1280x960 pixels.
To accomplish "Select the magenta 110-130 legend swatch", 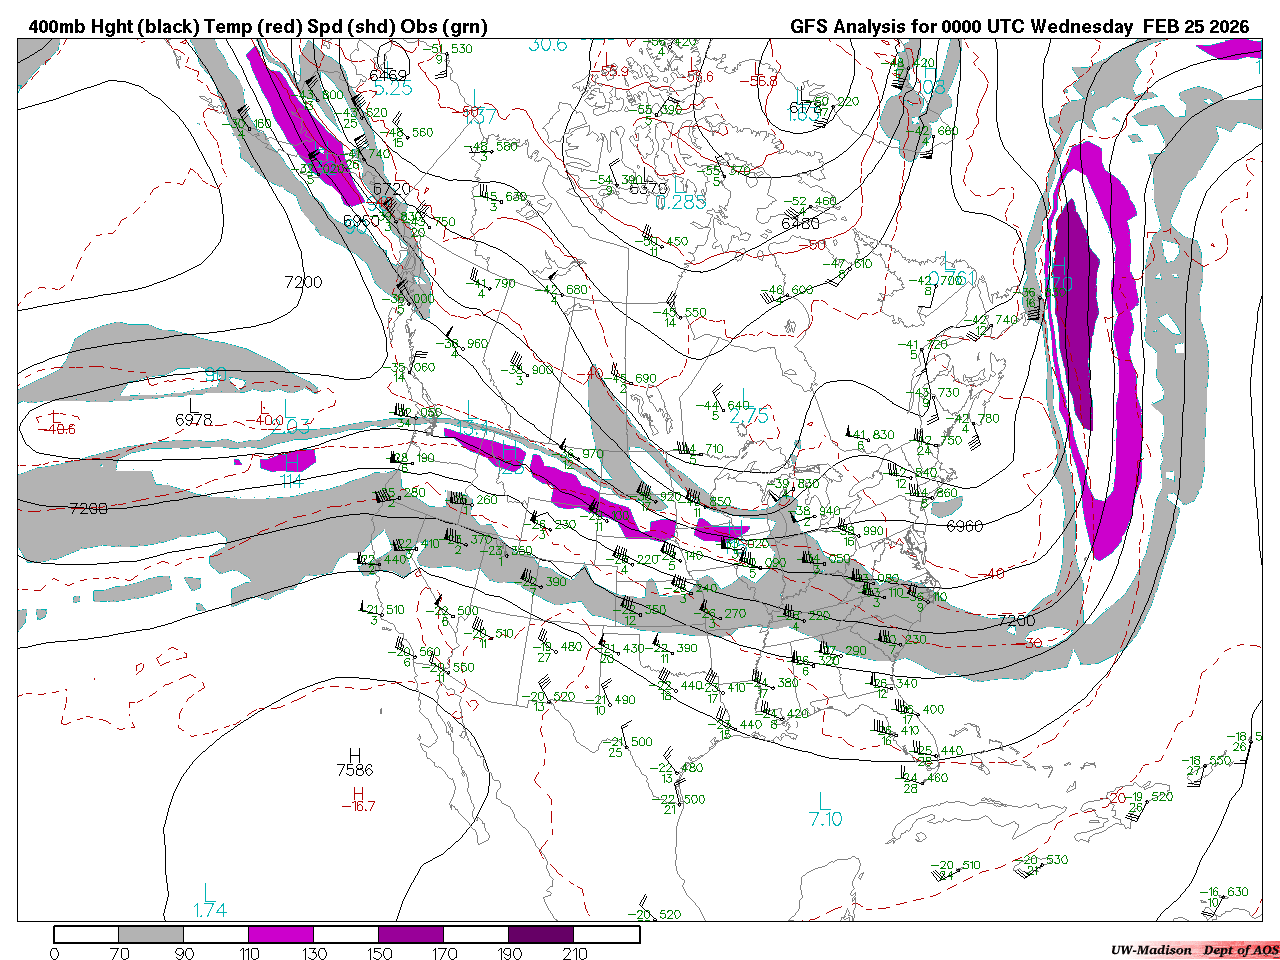I will point(281,934).
